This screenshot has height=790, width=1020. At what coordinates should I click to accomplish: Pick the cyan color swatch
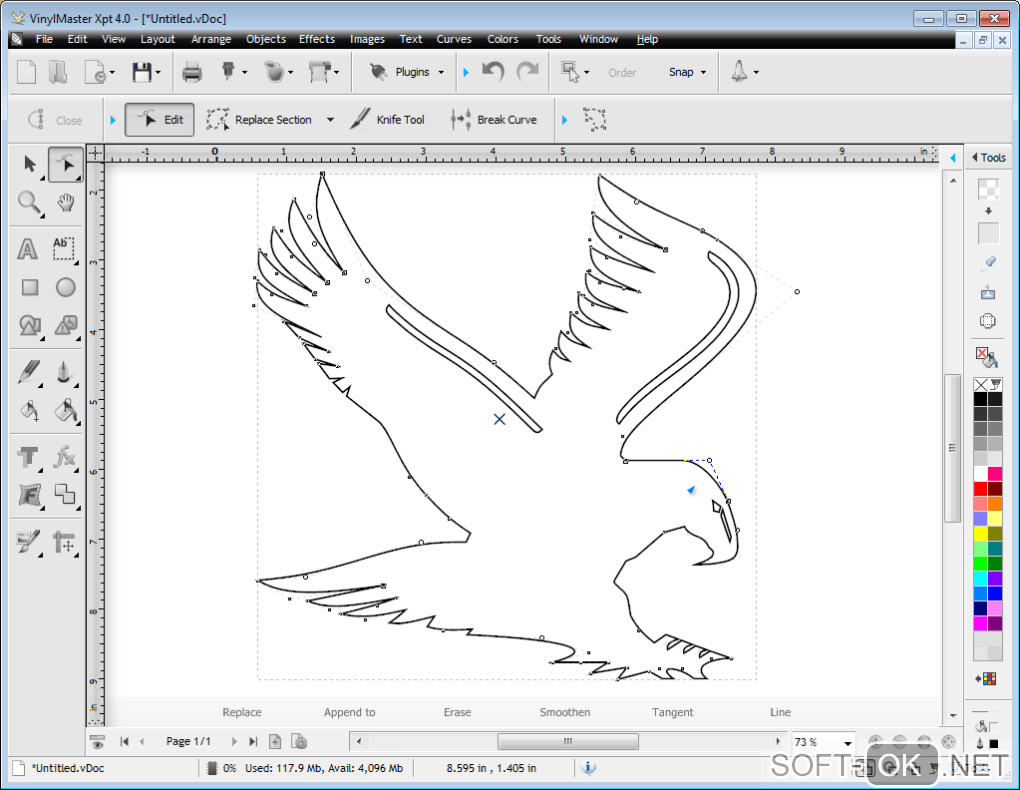pyautogui.click(x=980, y=578)
